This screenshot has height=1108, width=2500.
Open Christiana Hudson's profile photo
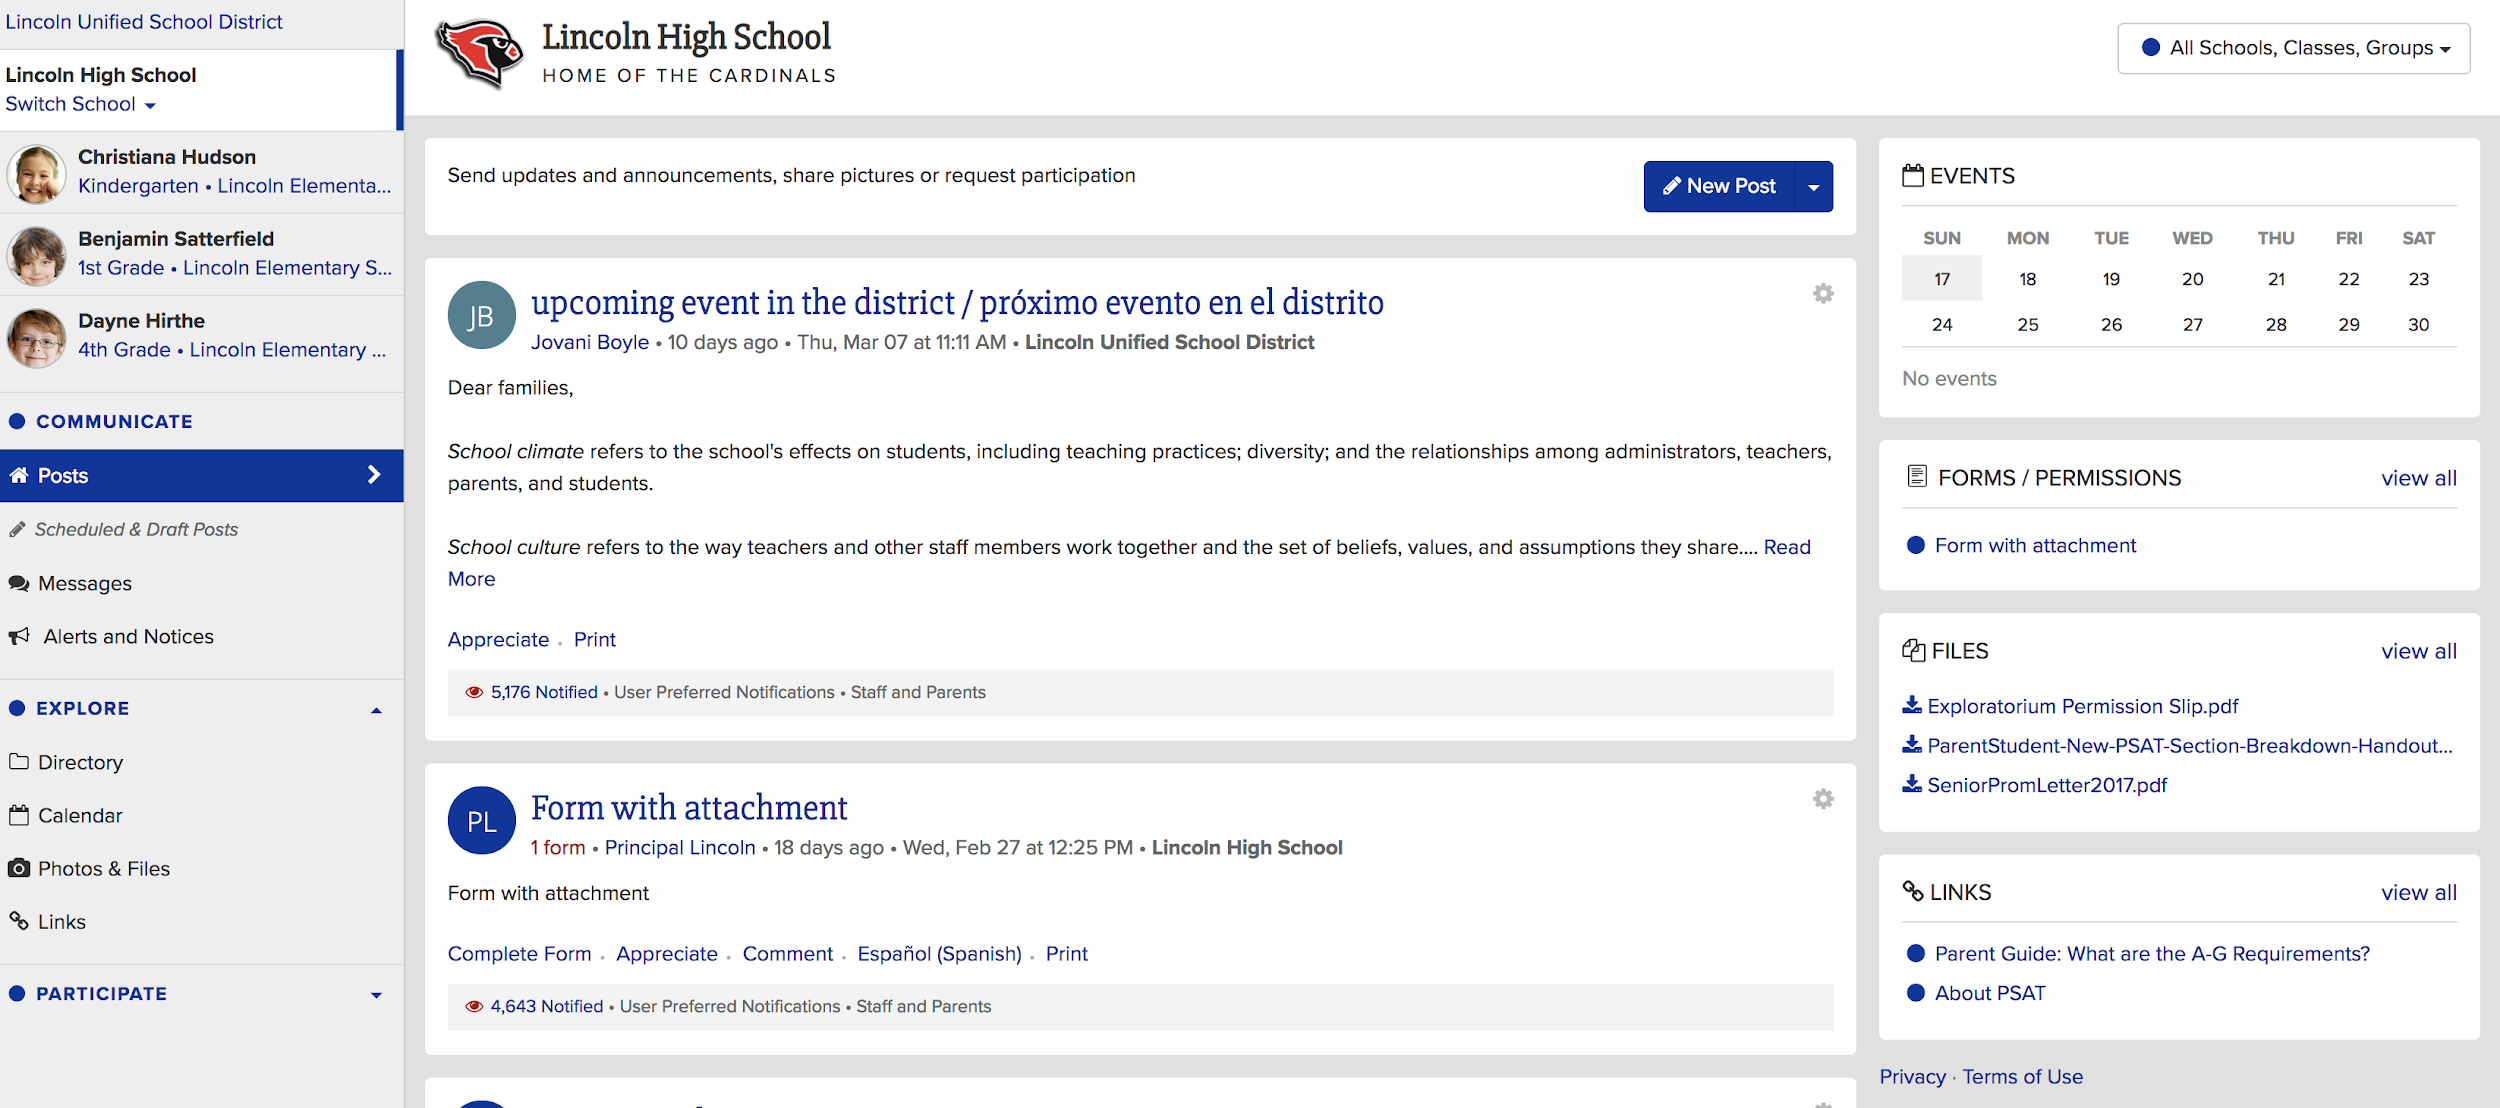[37, 172]
